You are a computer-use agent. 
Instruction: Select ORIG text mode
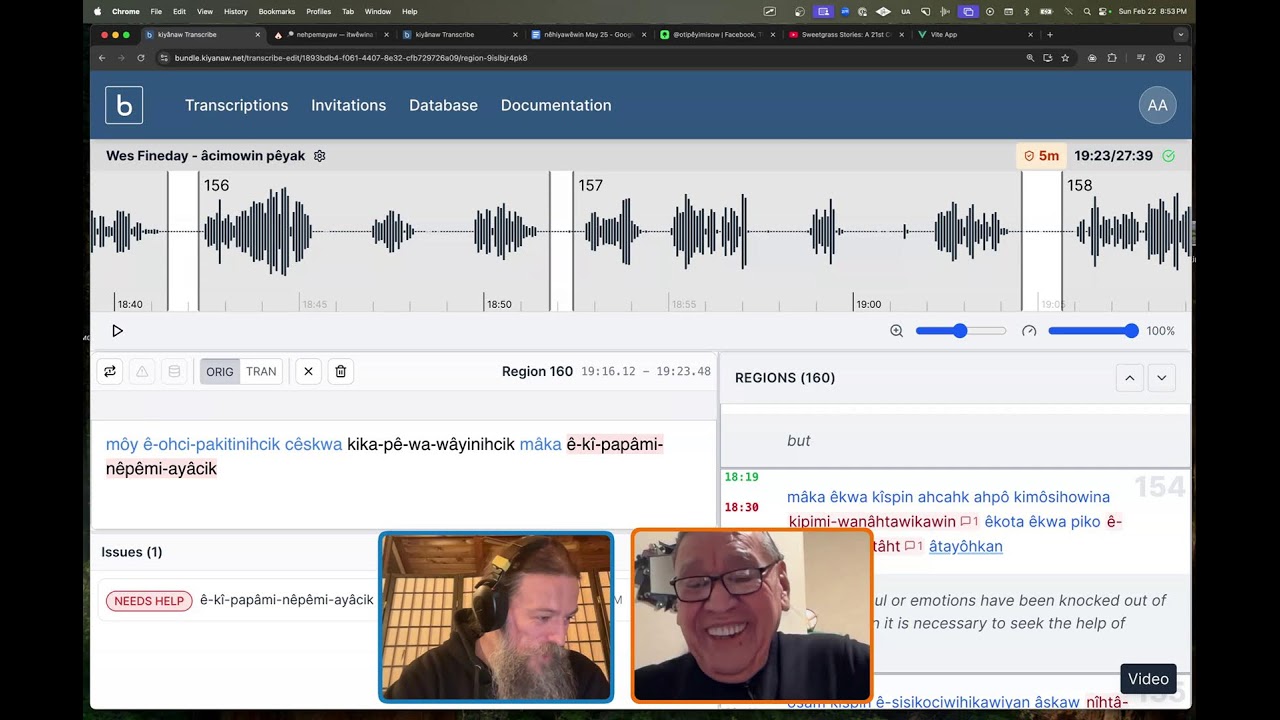coord(220,371)
